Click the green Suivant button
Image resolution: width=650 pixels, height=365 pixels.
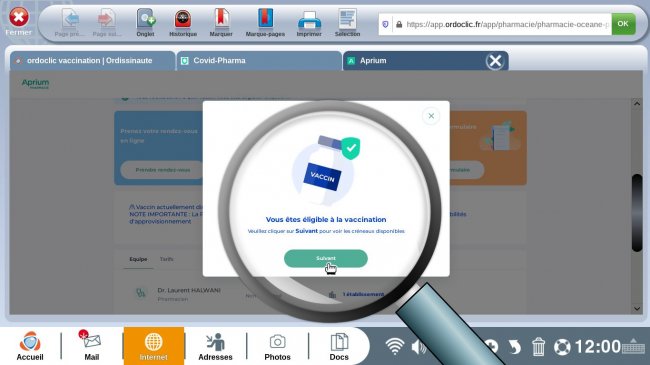[326, 258]
